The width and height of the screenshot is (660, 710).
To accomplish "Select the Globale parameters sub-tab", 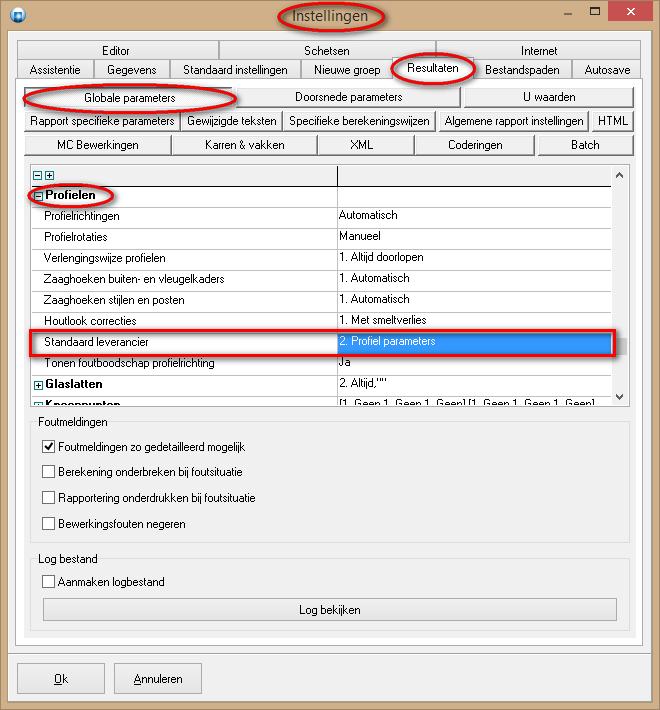I will click(x=129, y=97).
